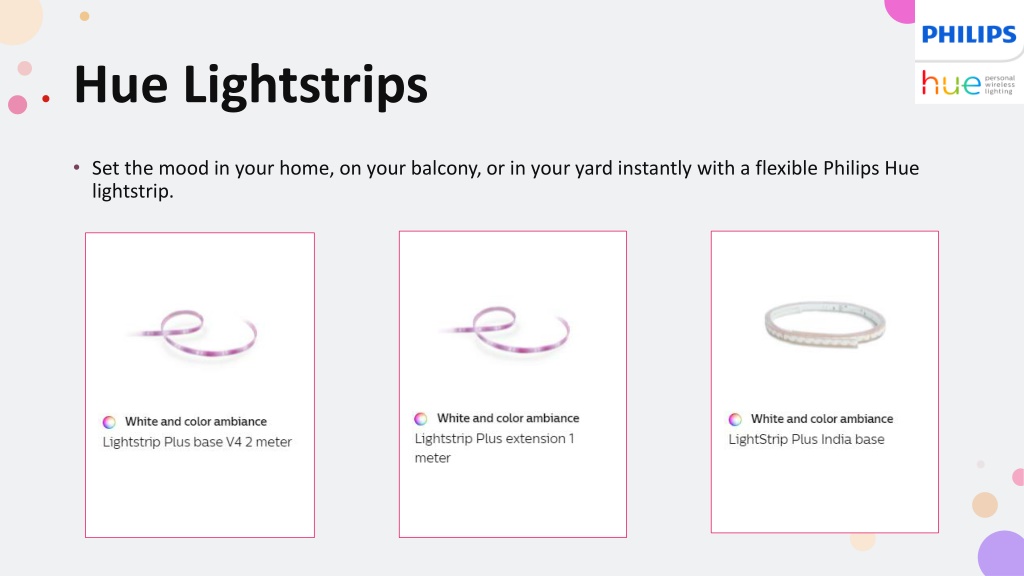Click 'White and color ambiance' label on third card
This screenshot has height=576, width=1024.
[x=822, y=419]
